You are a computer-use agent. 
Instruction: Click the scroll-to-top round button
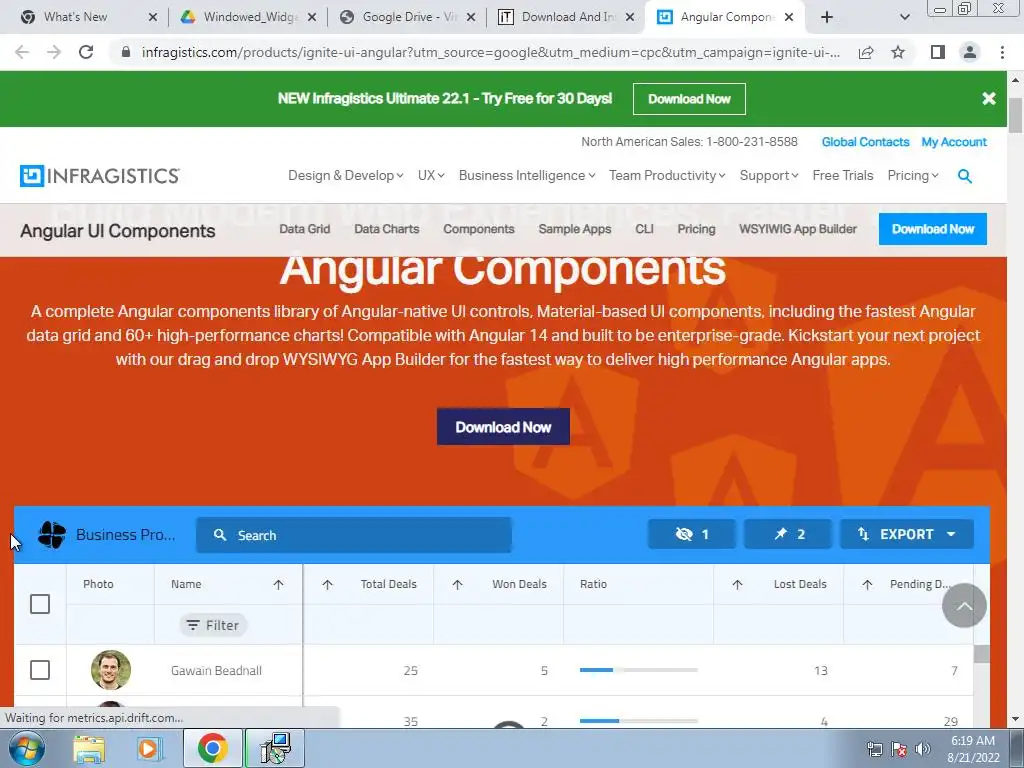pyautogui.click(x=964, y=605)
